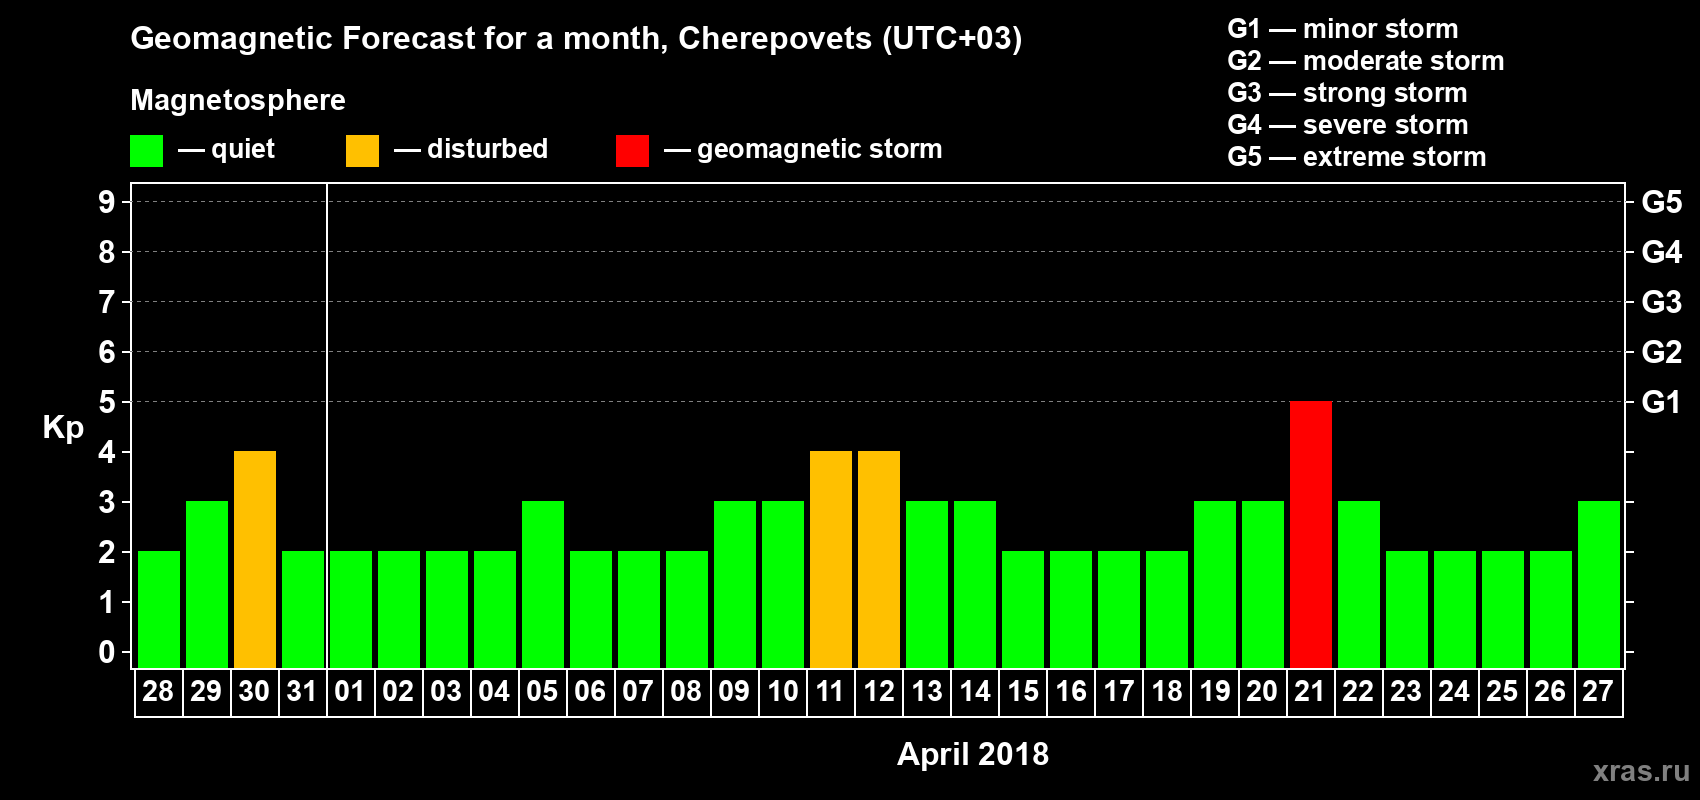Image resolution: width=1700 pixels, height=800 pixels.
Task: Click the green bar for day 19
Action: [1215, 584]
